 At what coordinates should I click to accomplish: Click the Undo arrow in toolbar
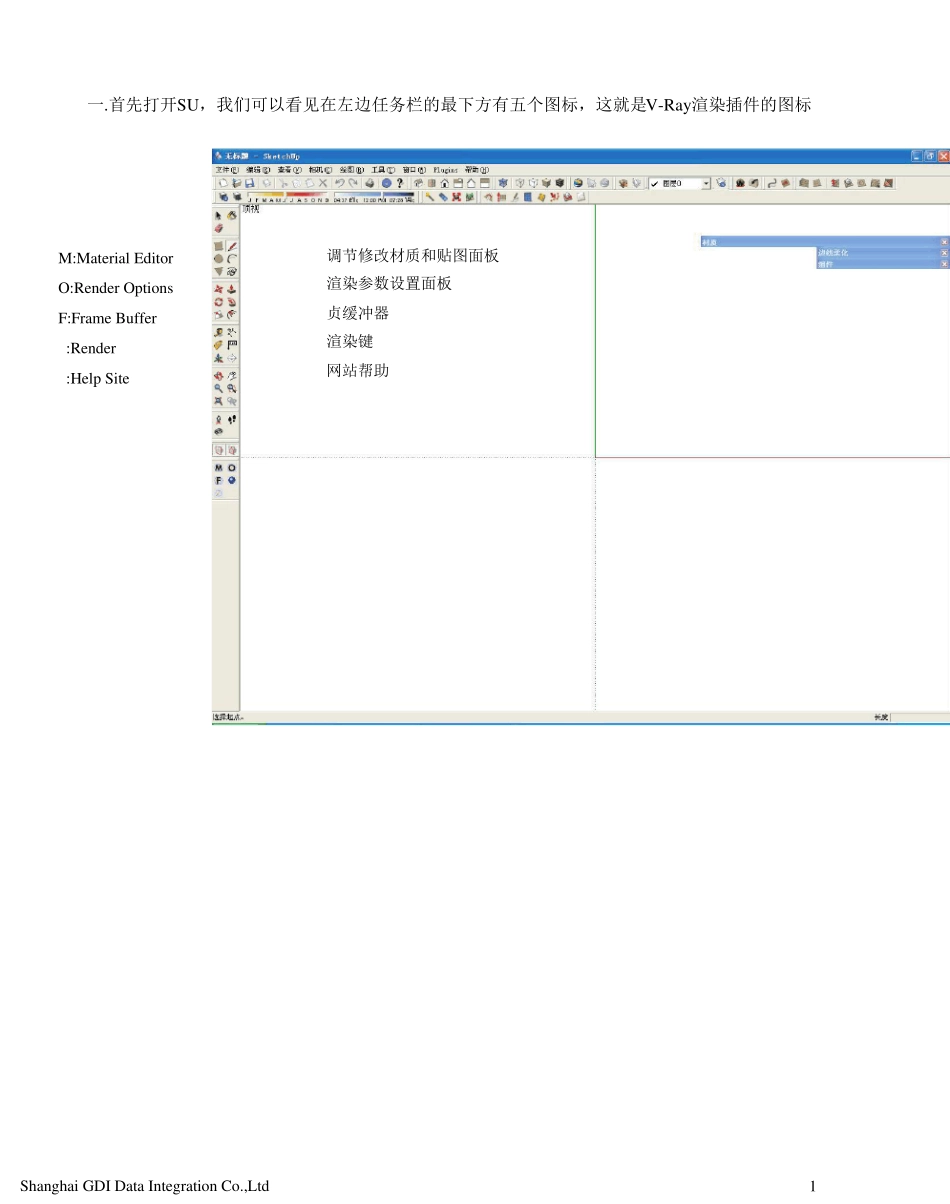pos(340,183)
